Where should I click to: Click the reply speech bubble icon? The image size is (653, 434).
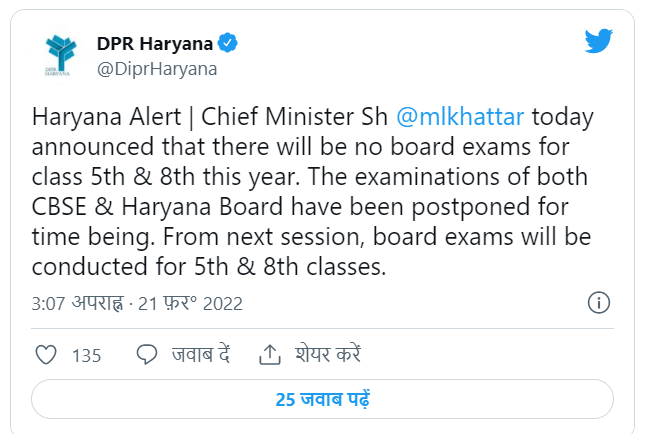(x=147, y=354)
